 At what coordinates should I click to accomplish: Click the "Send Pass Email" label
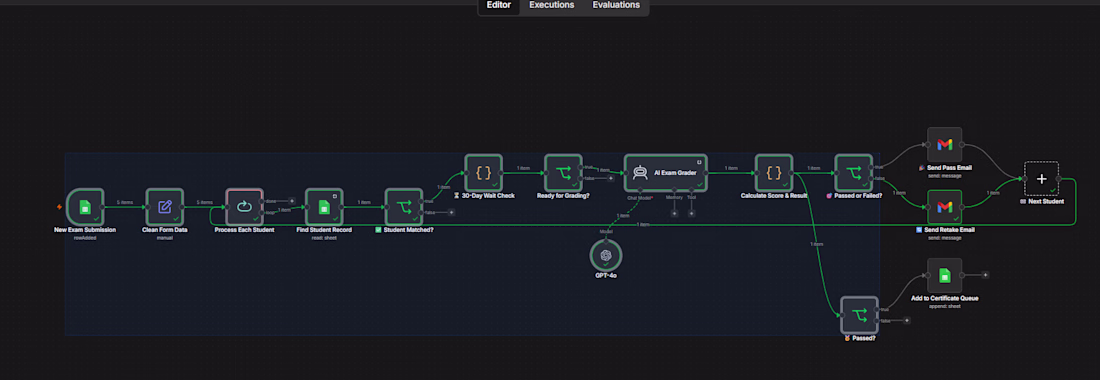coord(949,168)
